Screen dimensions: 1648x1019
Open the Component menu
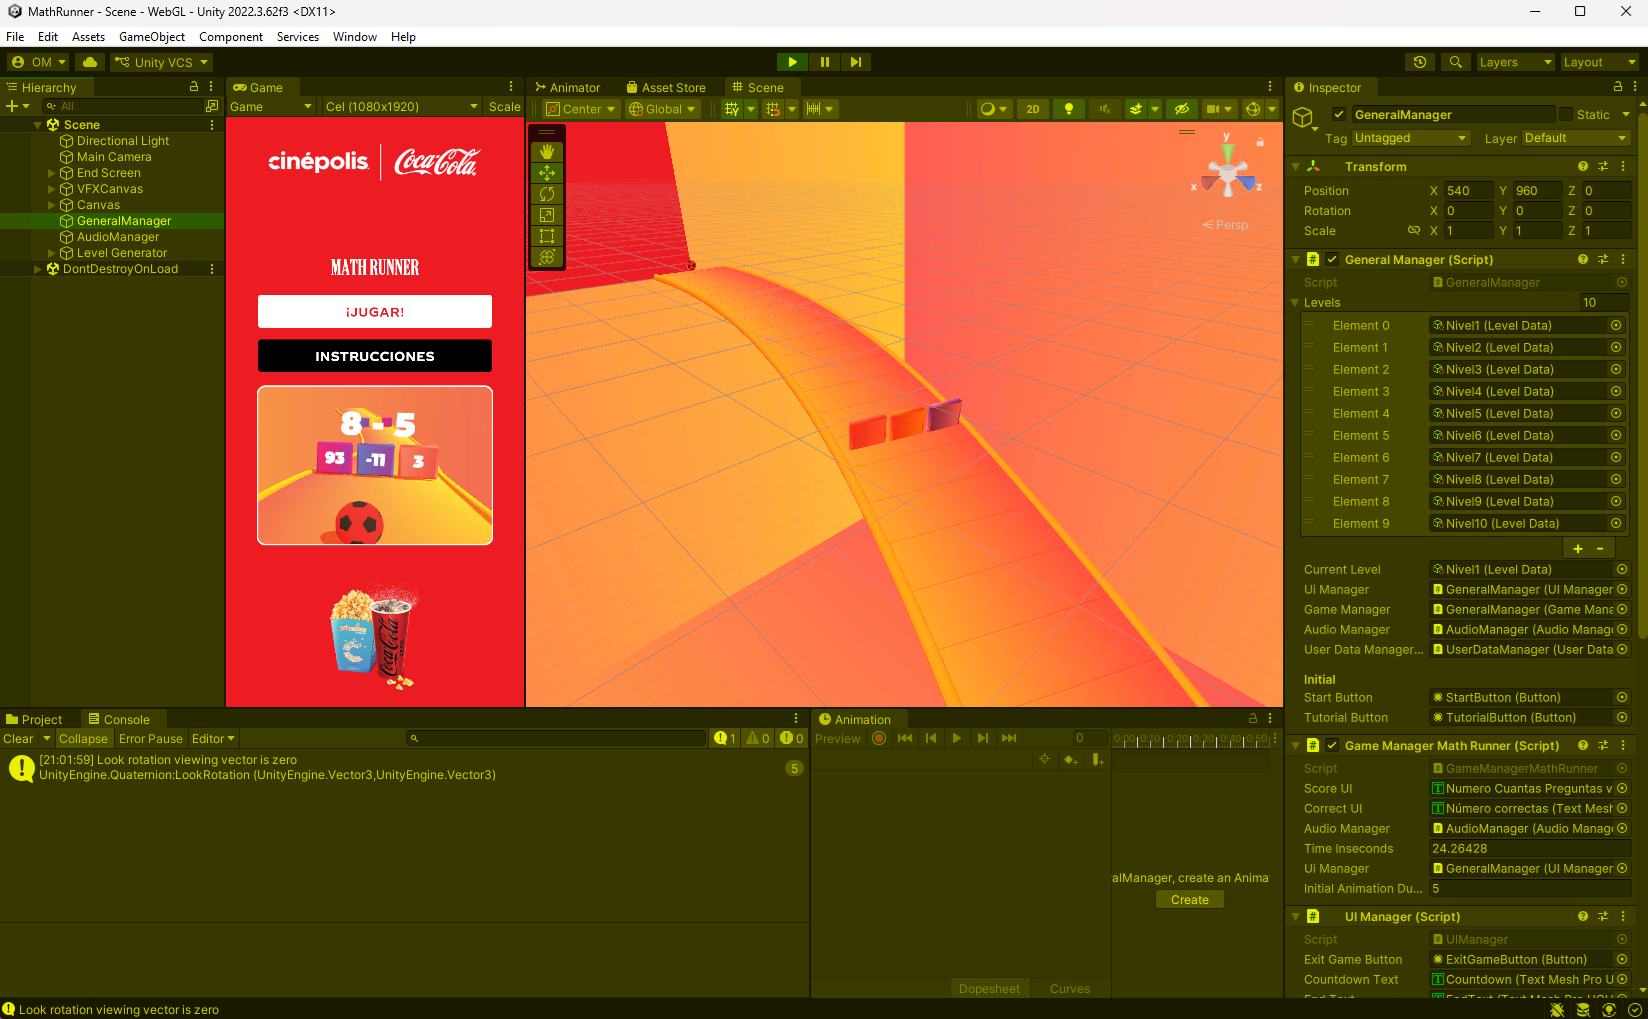(231, 37)
